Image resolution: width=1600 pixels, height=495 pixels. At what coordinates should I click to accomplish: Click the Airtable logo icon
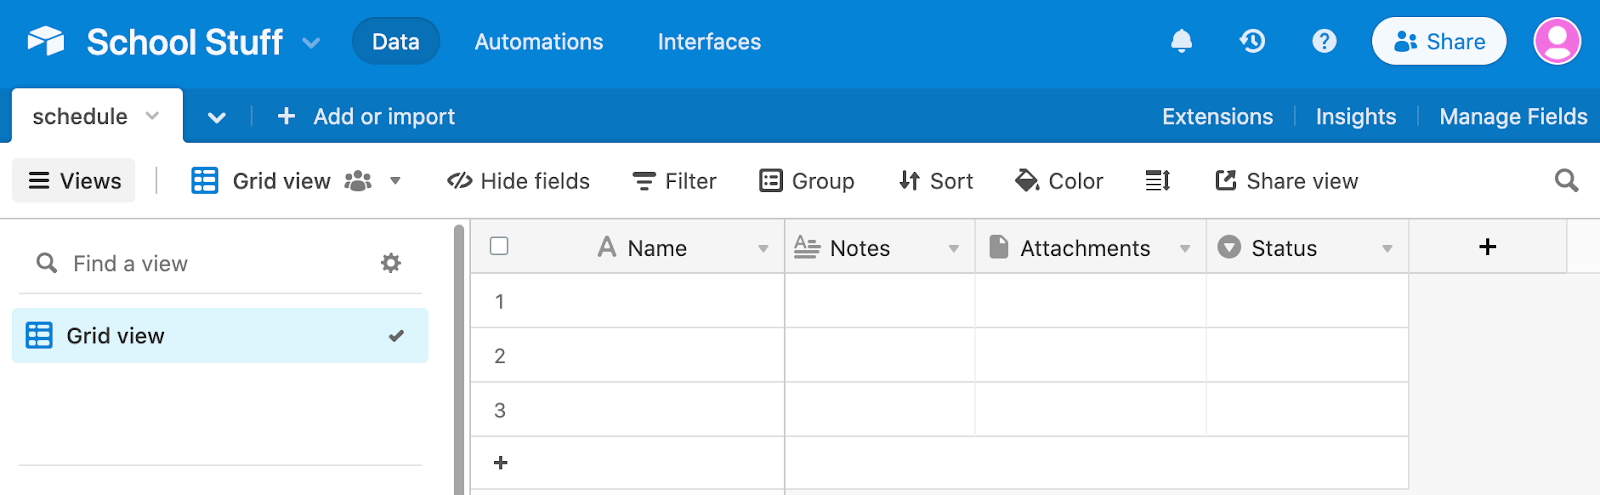click(46, 41)
